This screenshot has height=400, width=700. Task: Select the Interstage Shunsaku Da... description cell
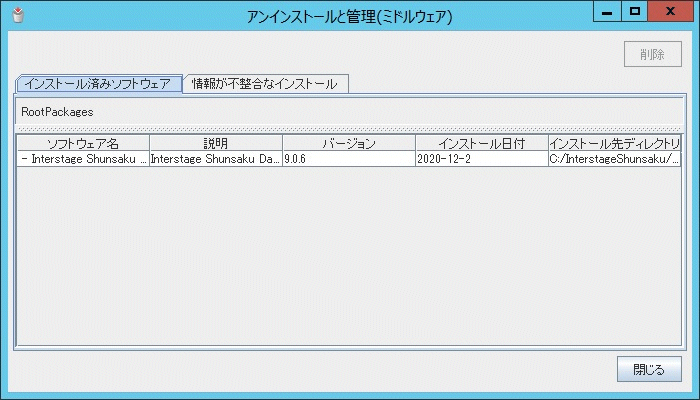pos(216,159)
